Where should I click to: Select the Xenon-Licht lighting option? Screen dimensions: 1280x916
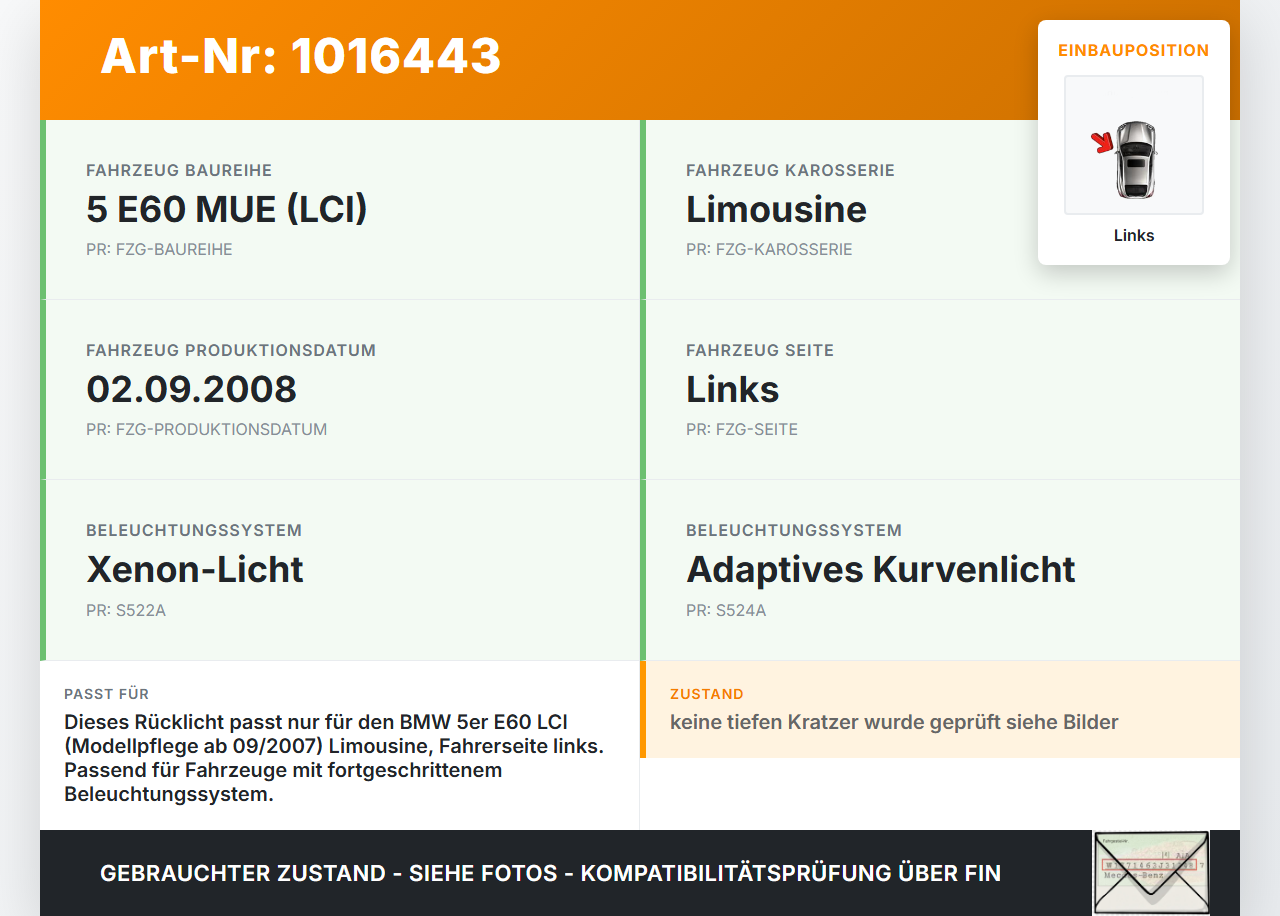pos(195,569)
